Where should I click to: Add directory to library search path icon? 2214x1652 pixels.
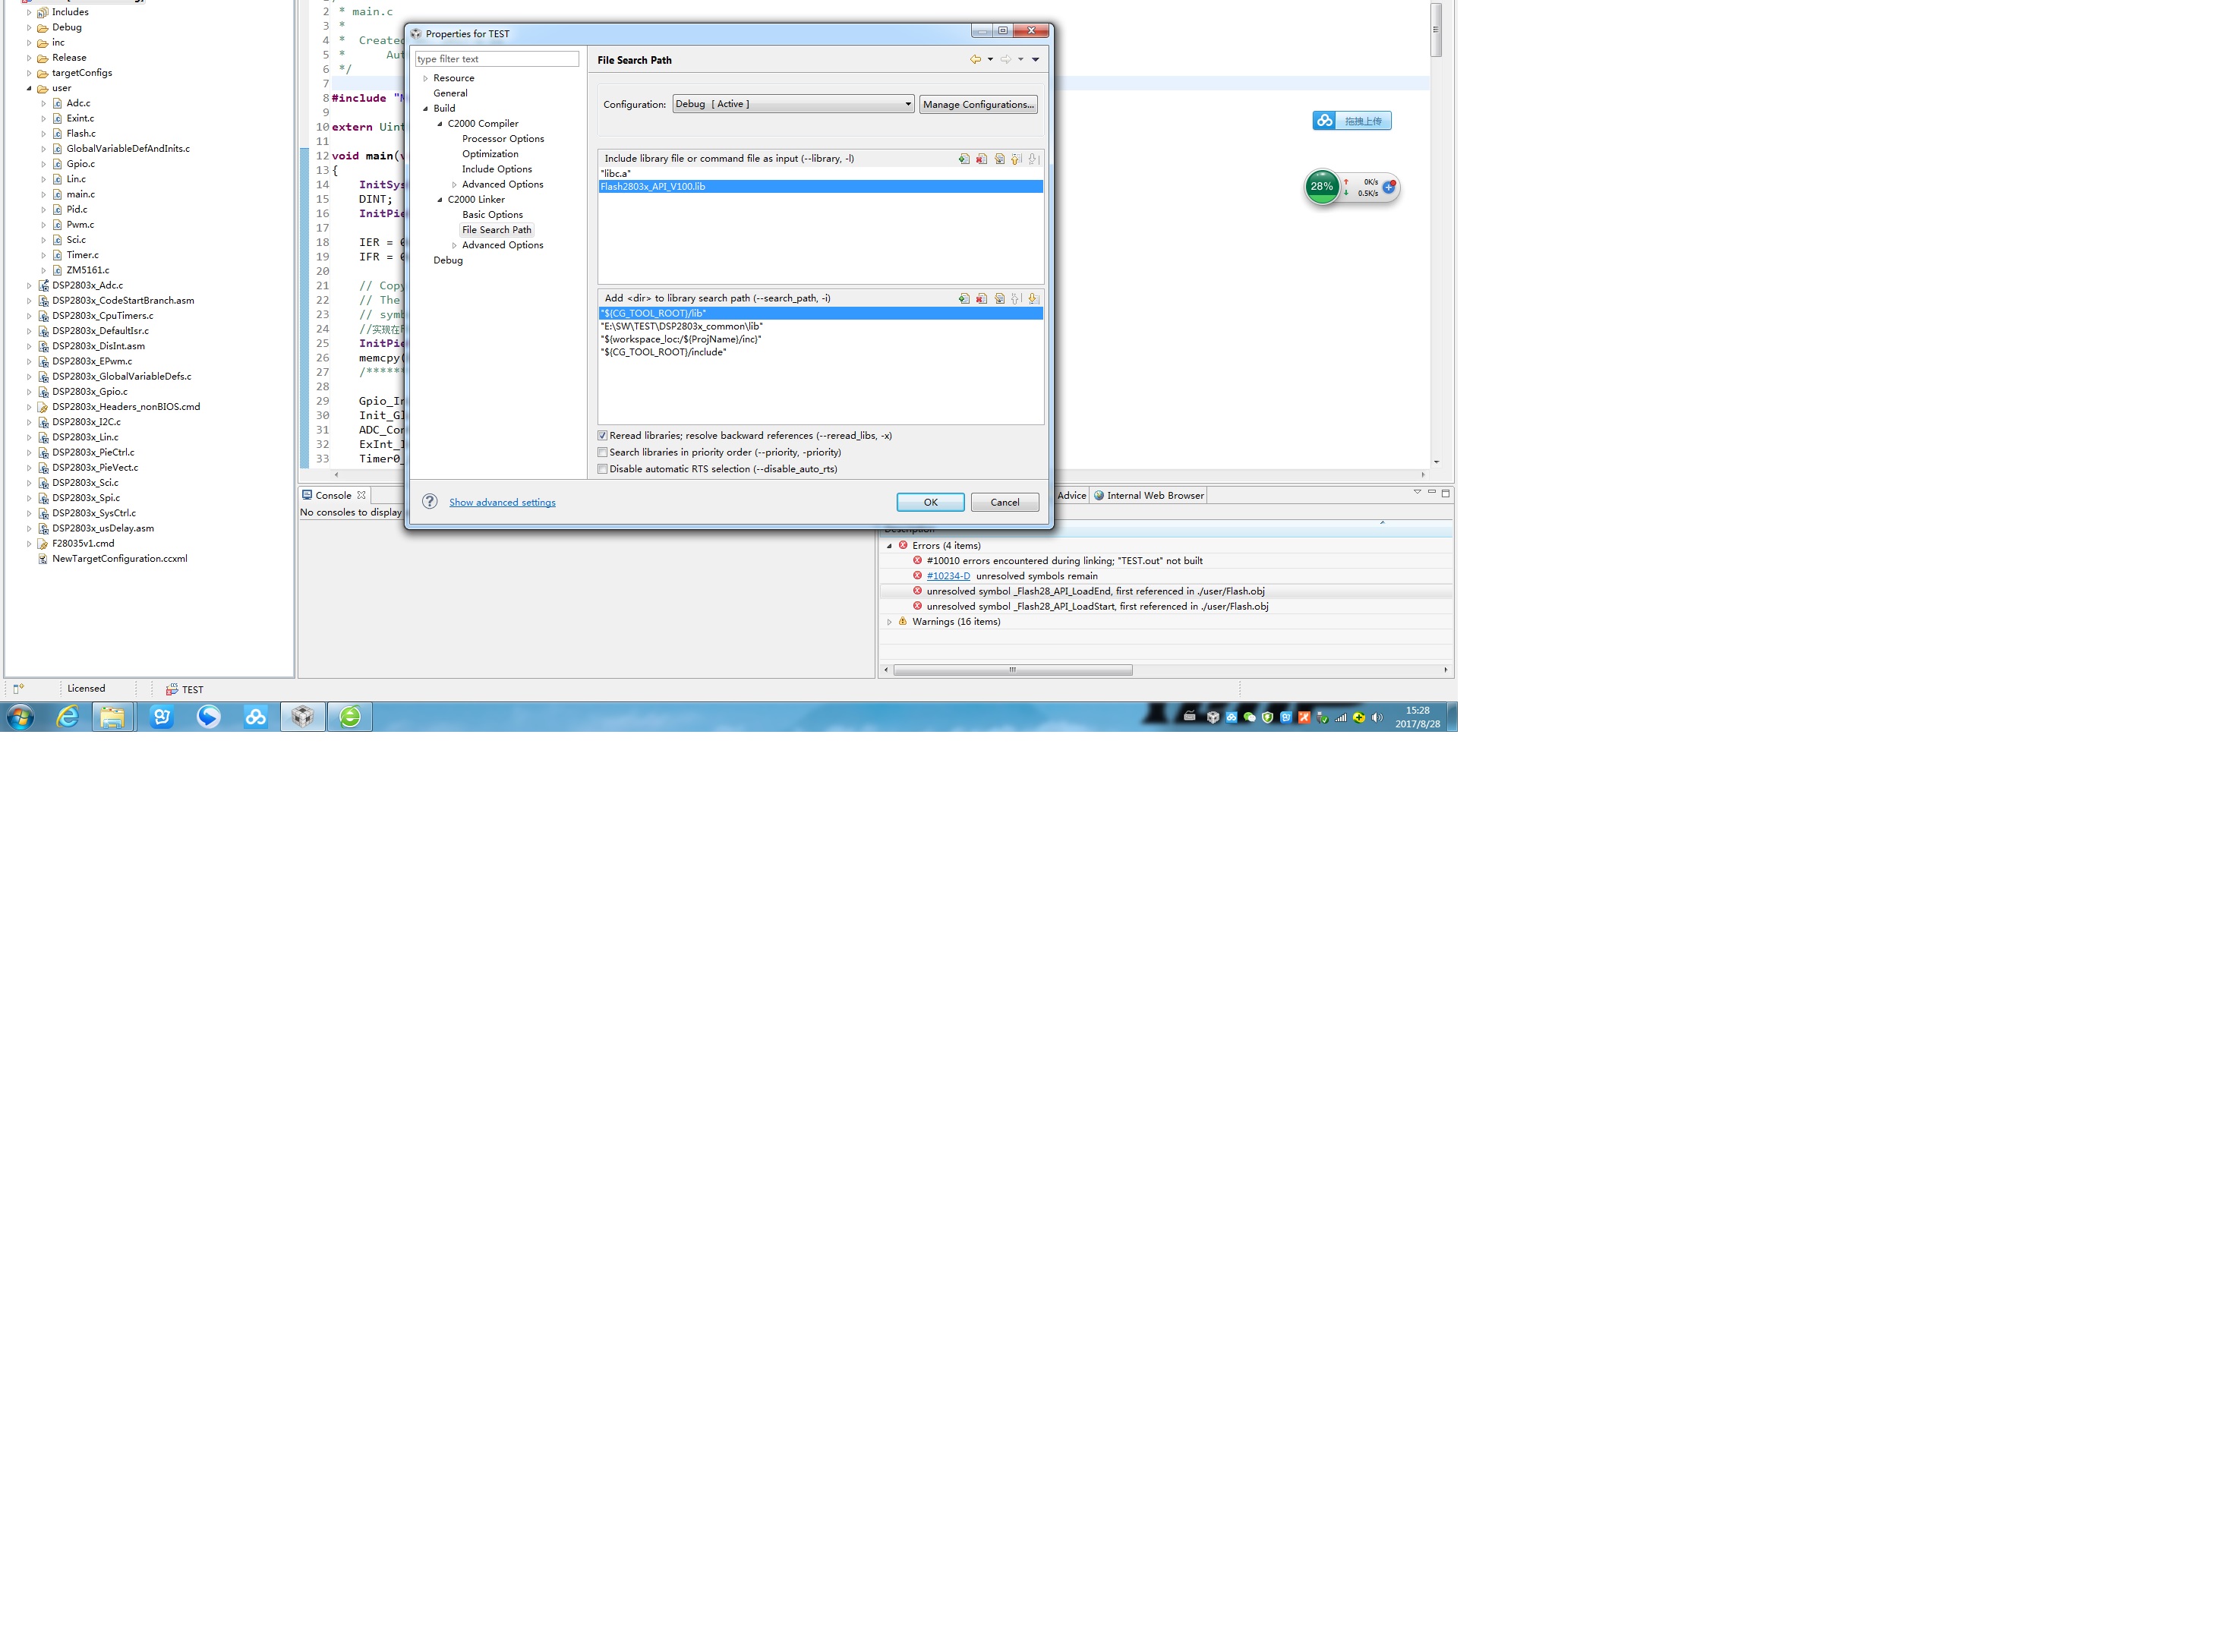[963, 298]
